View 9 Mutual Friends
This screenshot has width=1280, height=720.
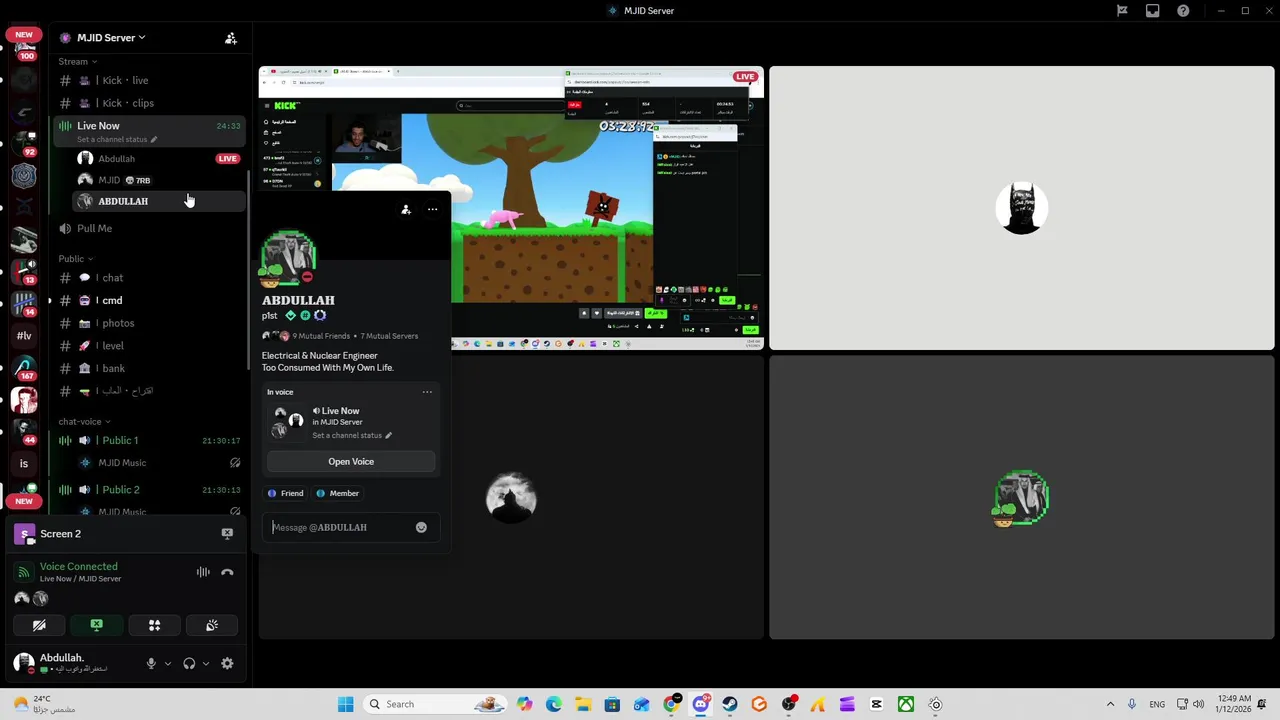click(x=321, y=336)
